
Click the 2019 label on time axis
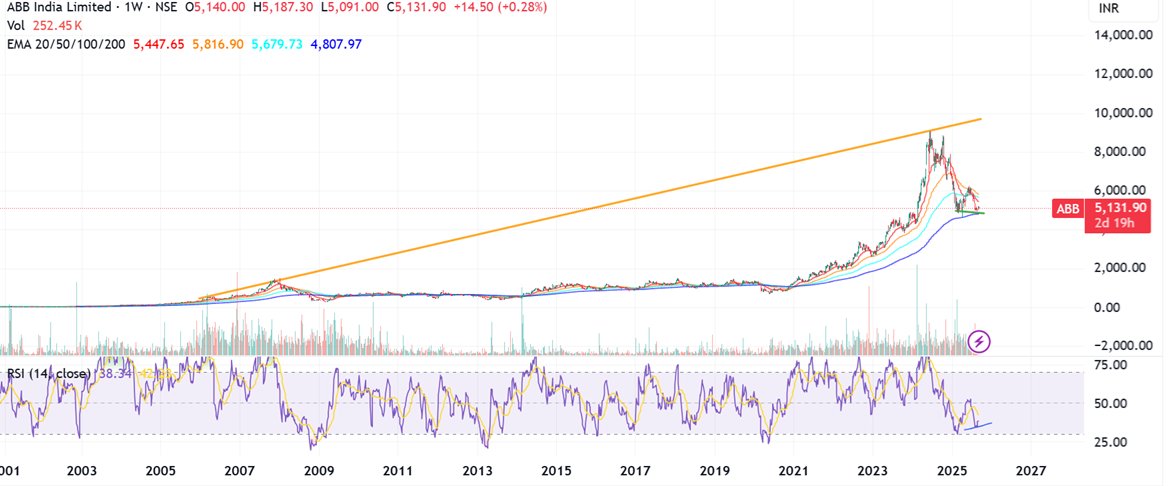714,471
